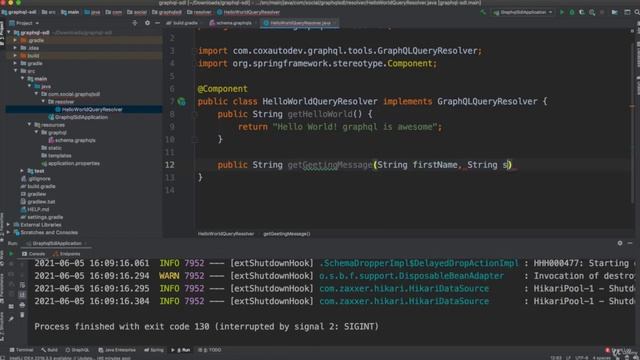Click 'resolver' in navigation breadcrumb bar
Viewport: 640px width, 360px height.
pos(200,13)
